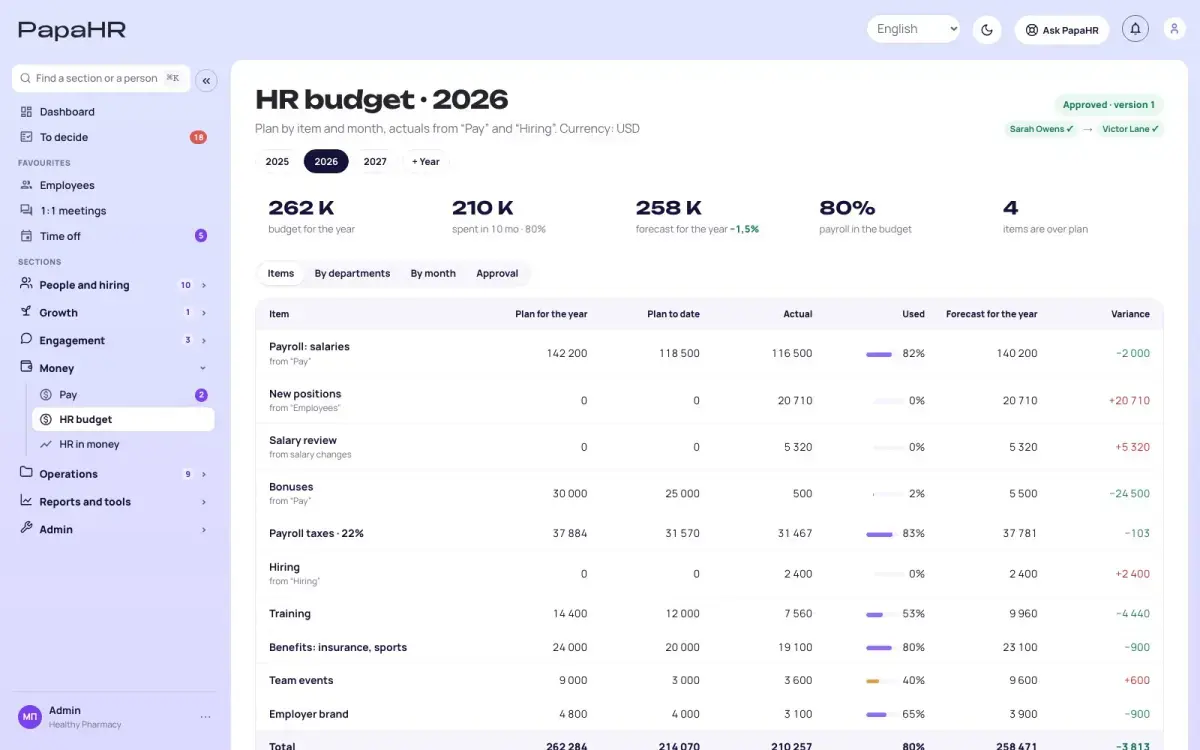Image resolution: width=1200 pixels, height=750 pixels.
Task: Toggle dark mode moon icon
Action: [987, 30]
